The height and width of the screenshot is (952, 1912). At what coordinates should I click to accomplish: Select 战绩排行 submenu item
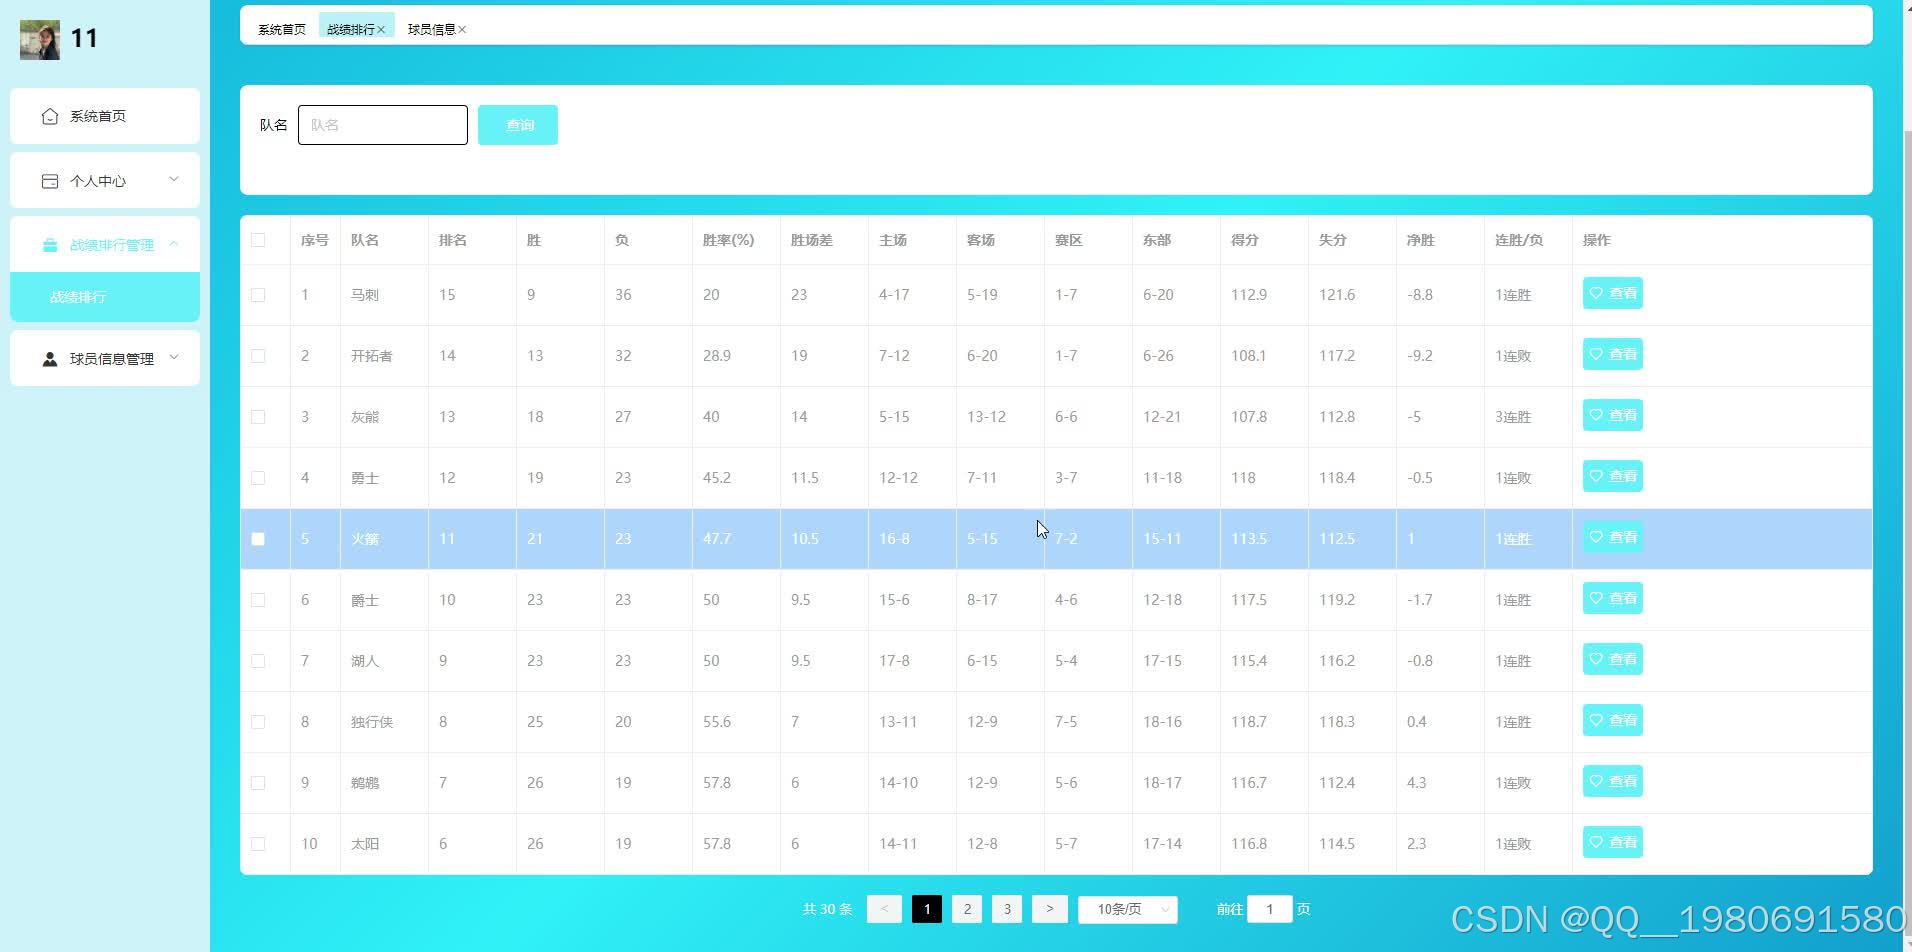(x=105, y=297)
